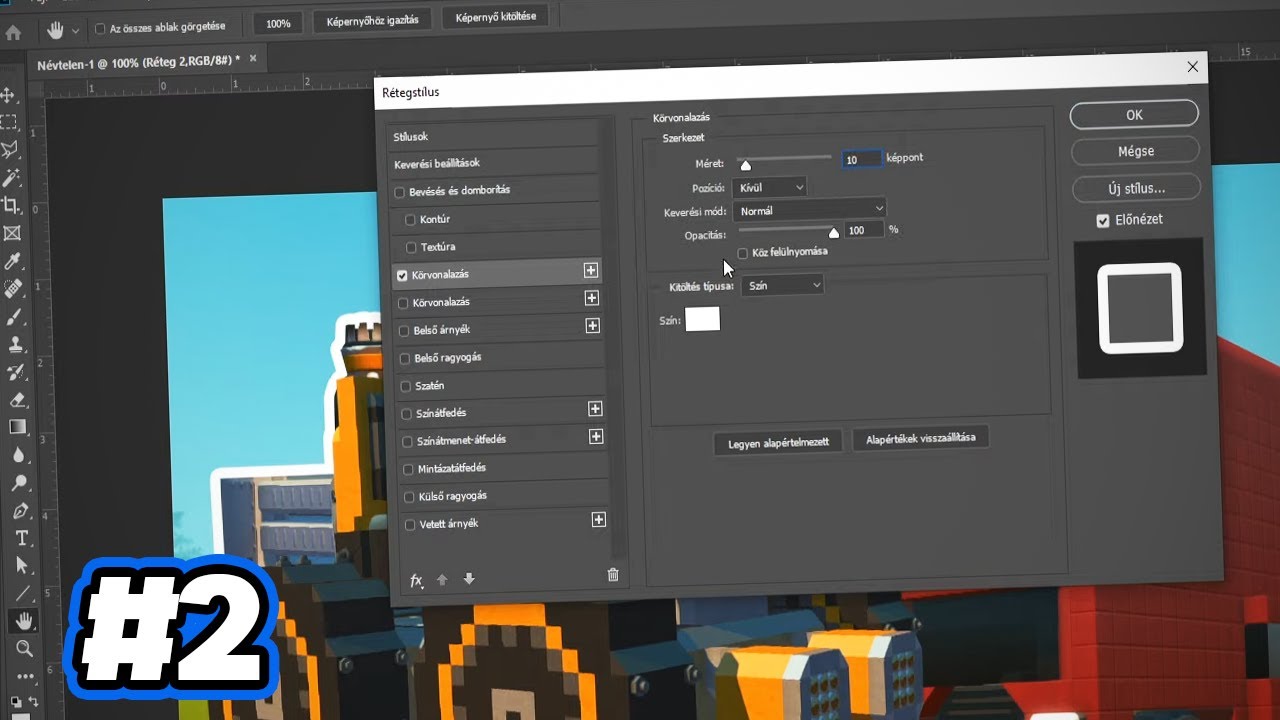Screen dimensions: 1280x720
Task: Select the Move tool
Action: tap(9, 95)
